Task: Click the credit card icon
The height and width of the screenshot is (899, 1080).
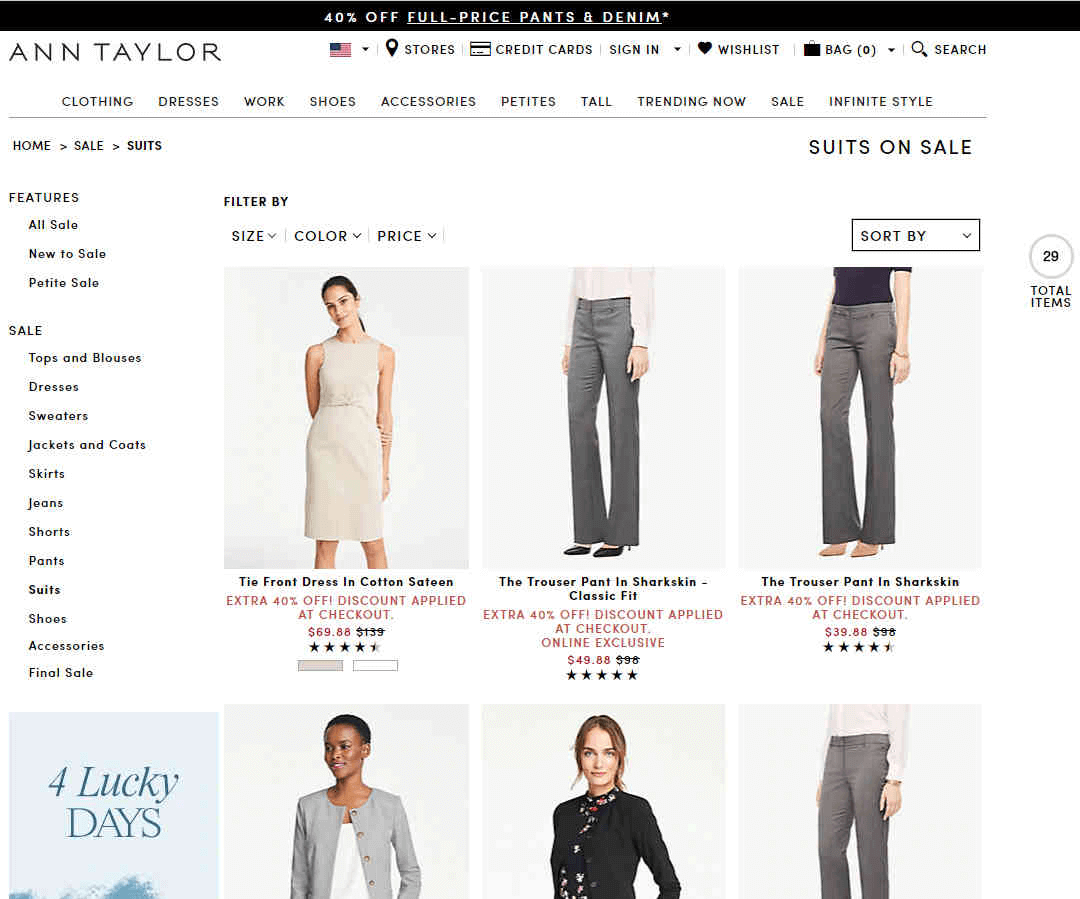Action: click(x=480, y=49)
